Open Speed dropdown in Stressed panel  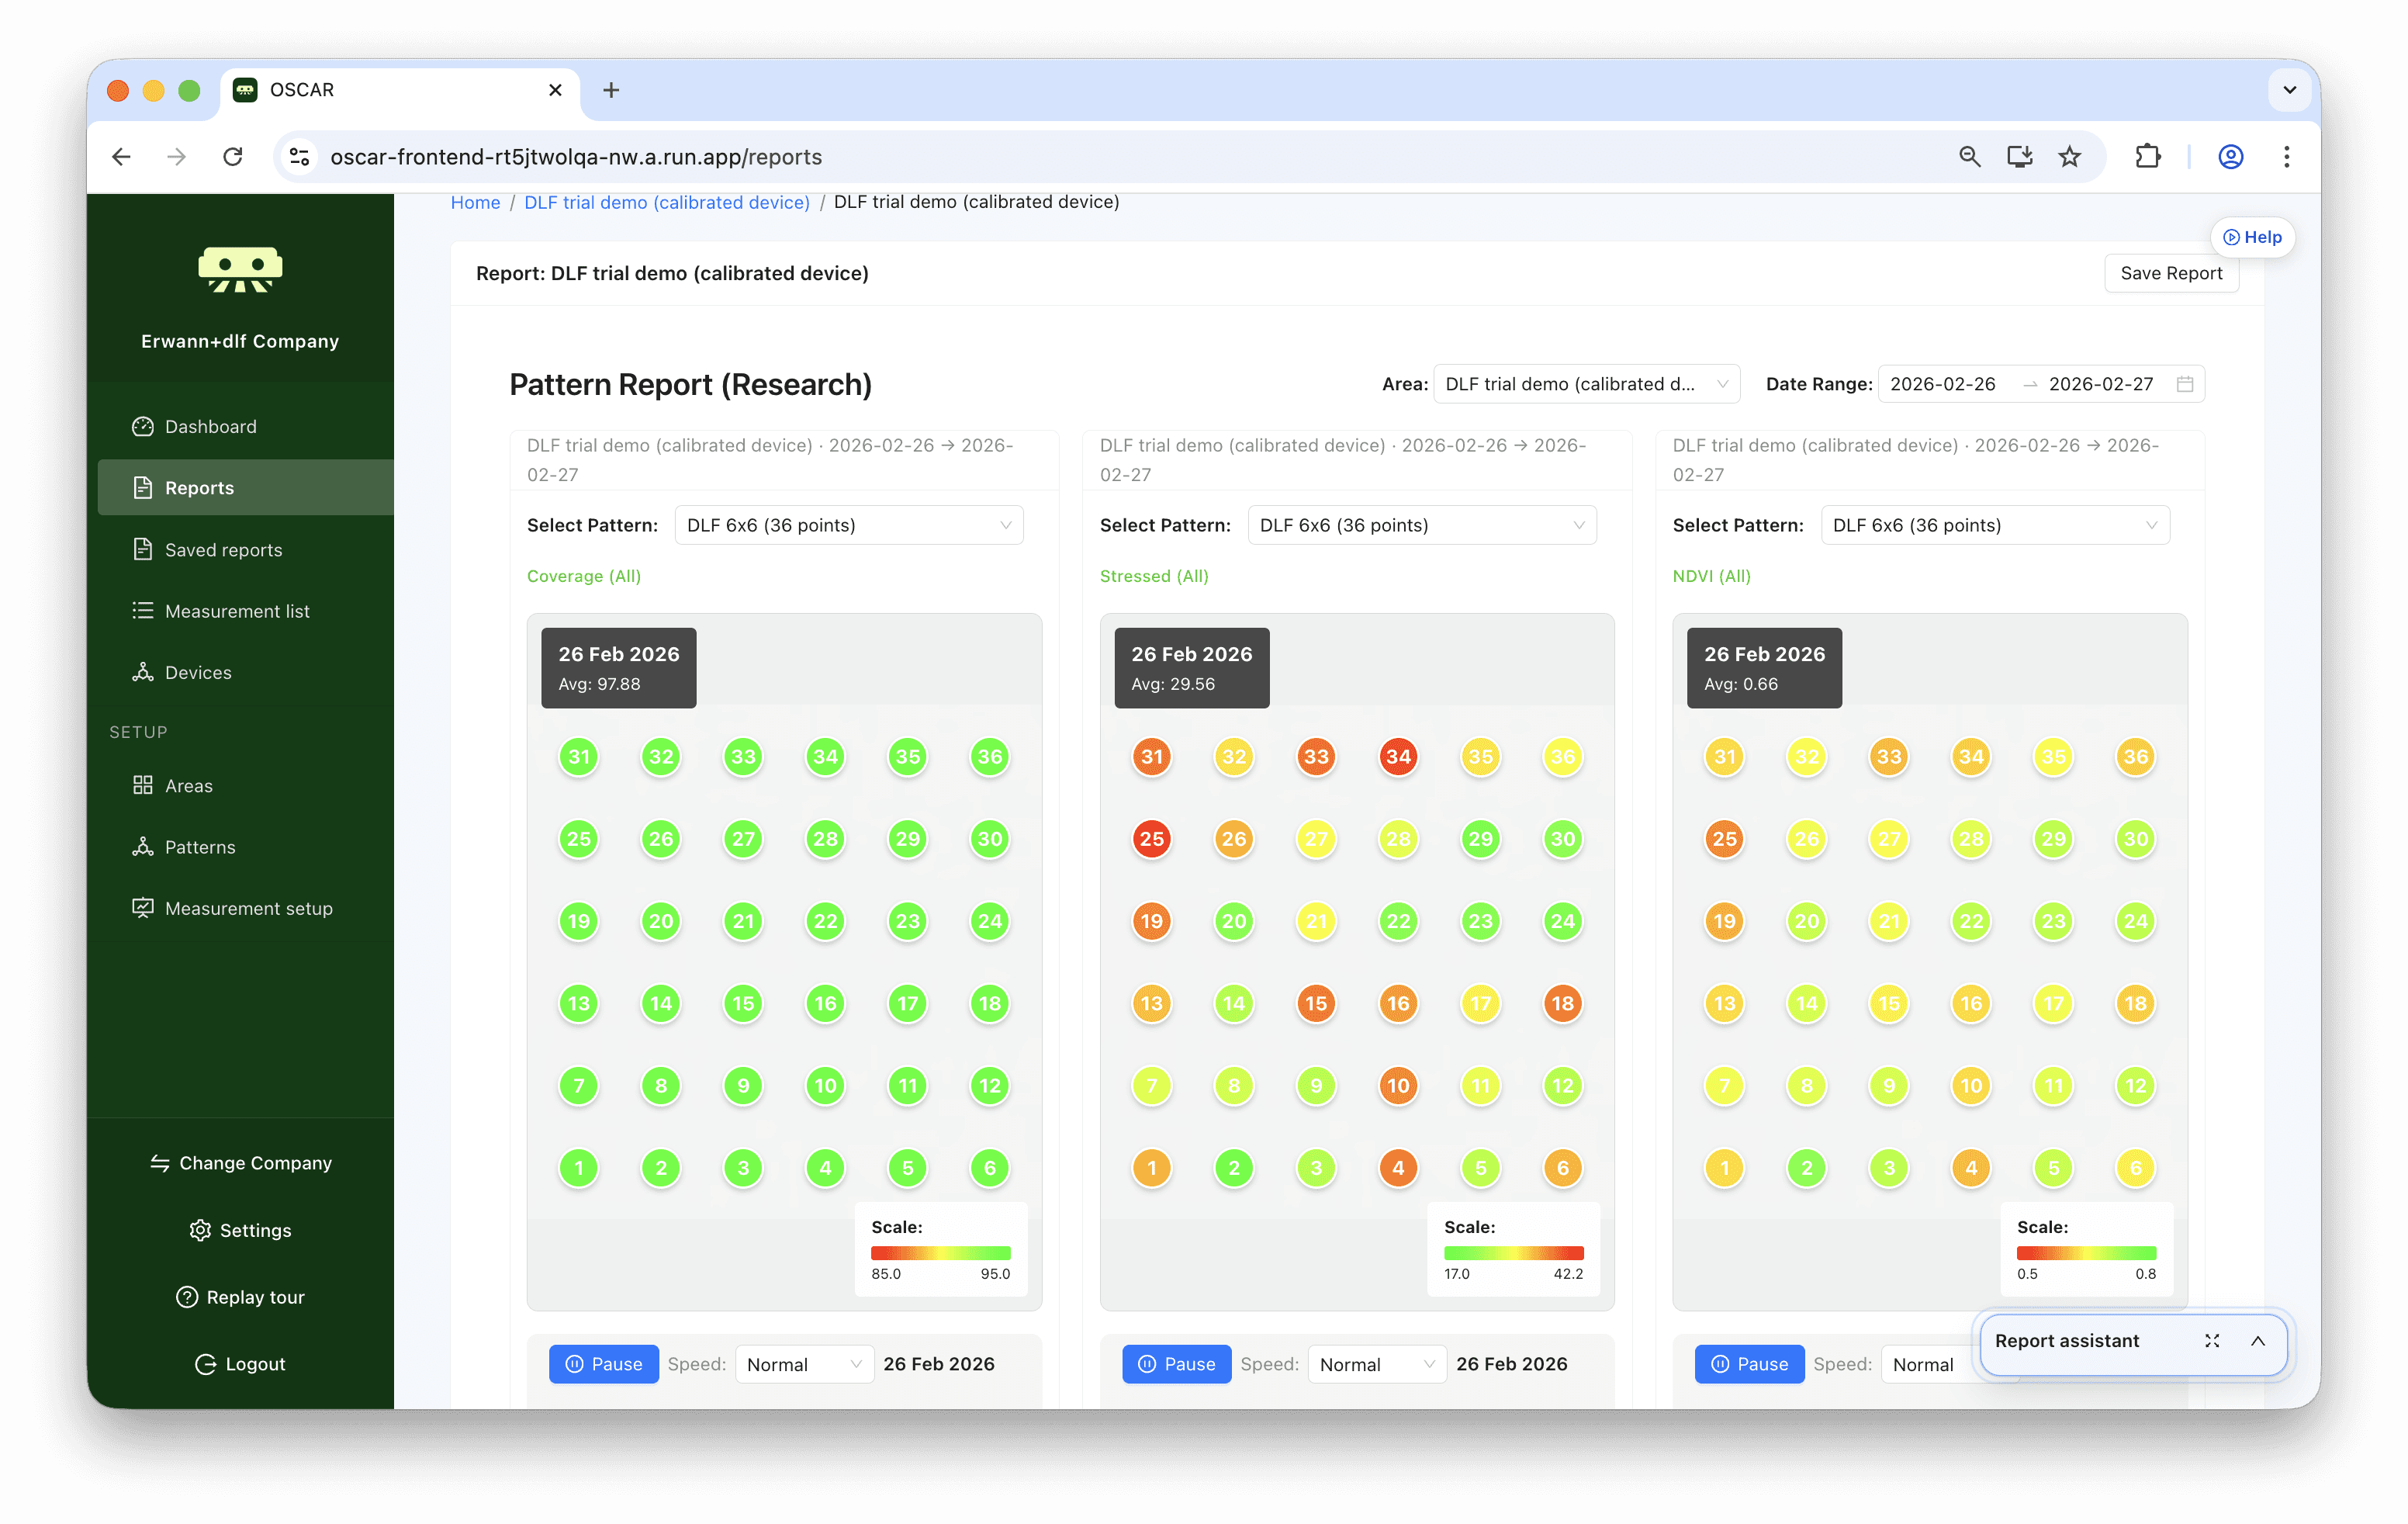pos(1376,1364)
